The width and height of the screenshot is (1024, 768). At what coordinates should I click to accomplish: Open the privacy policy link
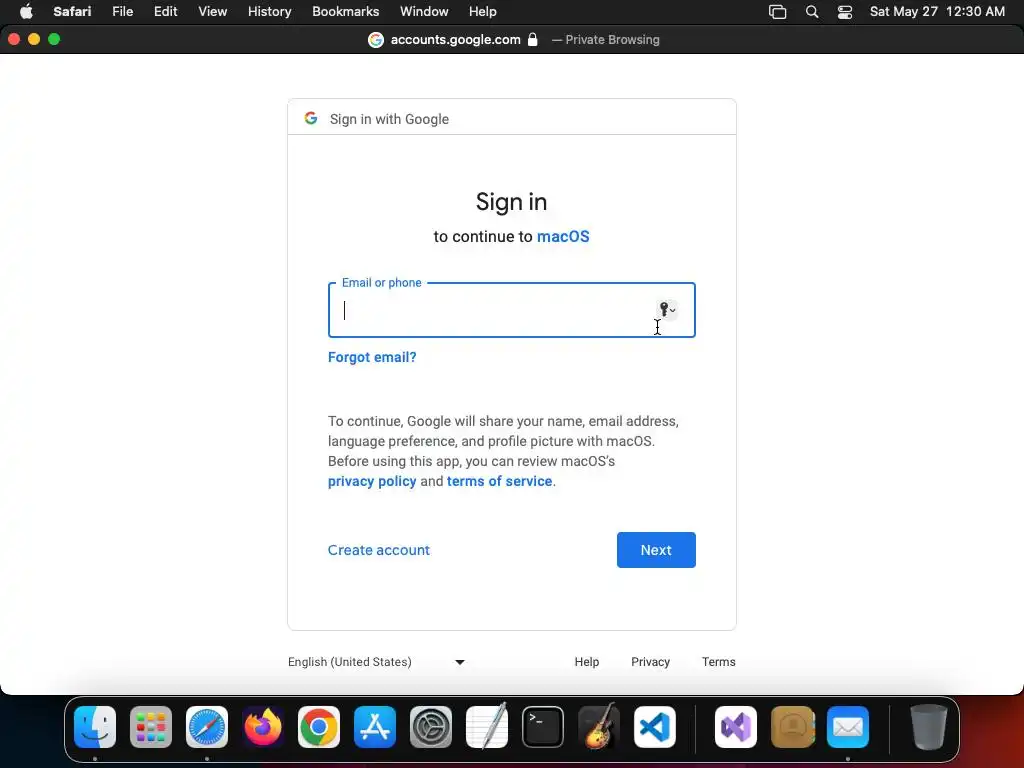tap(372, 481)
